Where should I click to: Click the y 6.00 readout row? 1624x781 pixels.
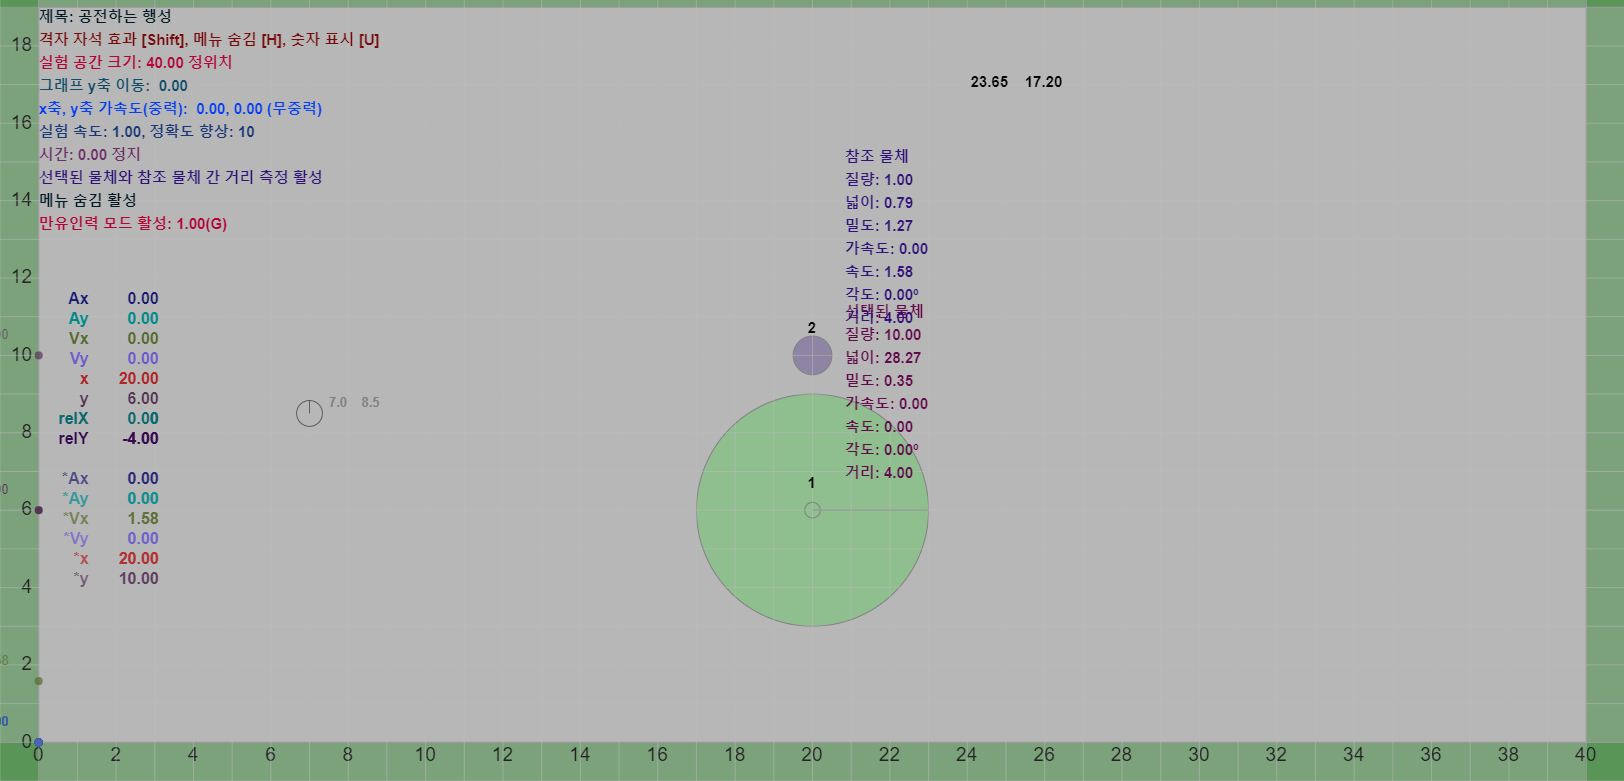click(118, 398)
